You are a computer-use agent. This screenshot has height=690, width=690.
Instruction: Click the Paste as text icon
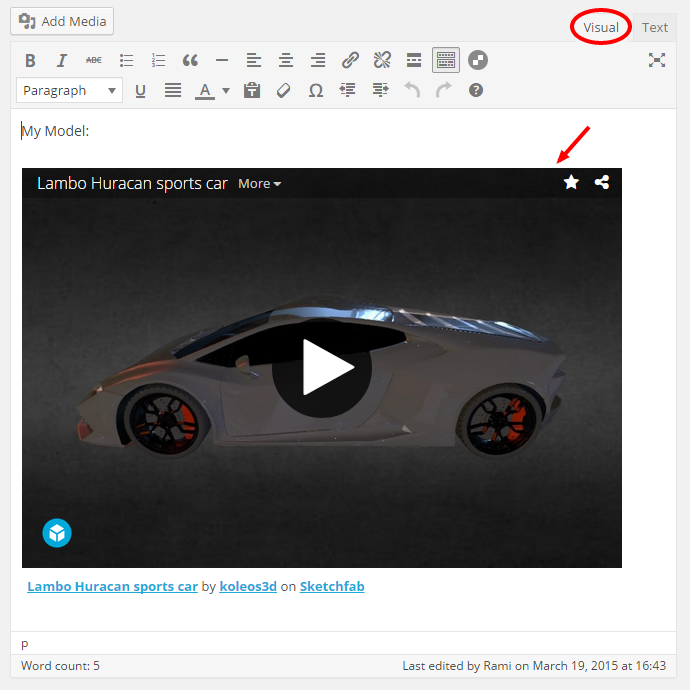[x=252, y=90]
